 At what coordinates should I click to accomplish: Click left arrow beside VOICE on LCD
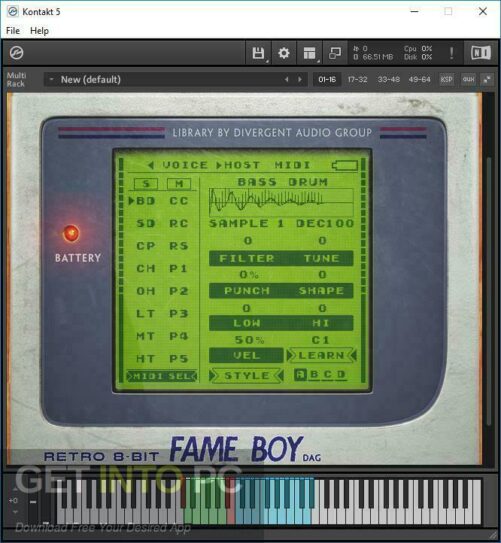pos(151,165)
